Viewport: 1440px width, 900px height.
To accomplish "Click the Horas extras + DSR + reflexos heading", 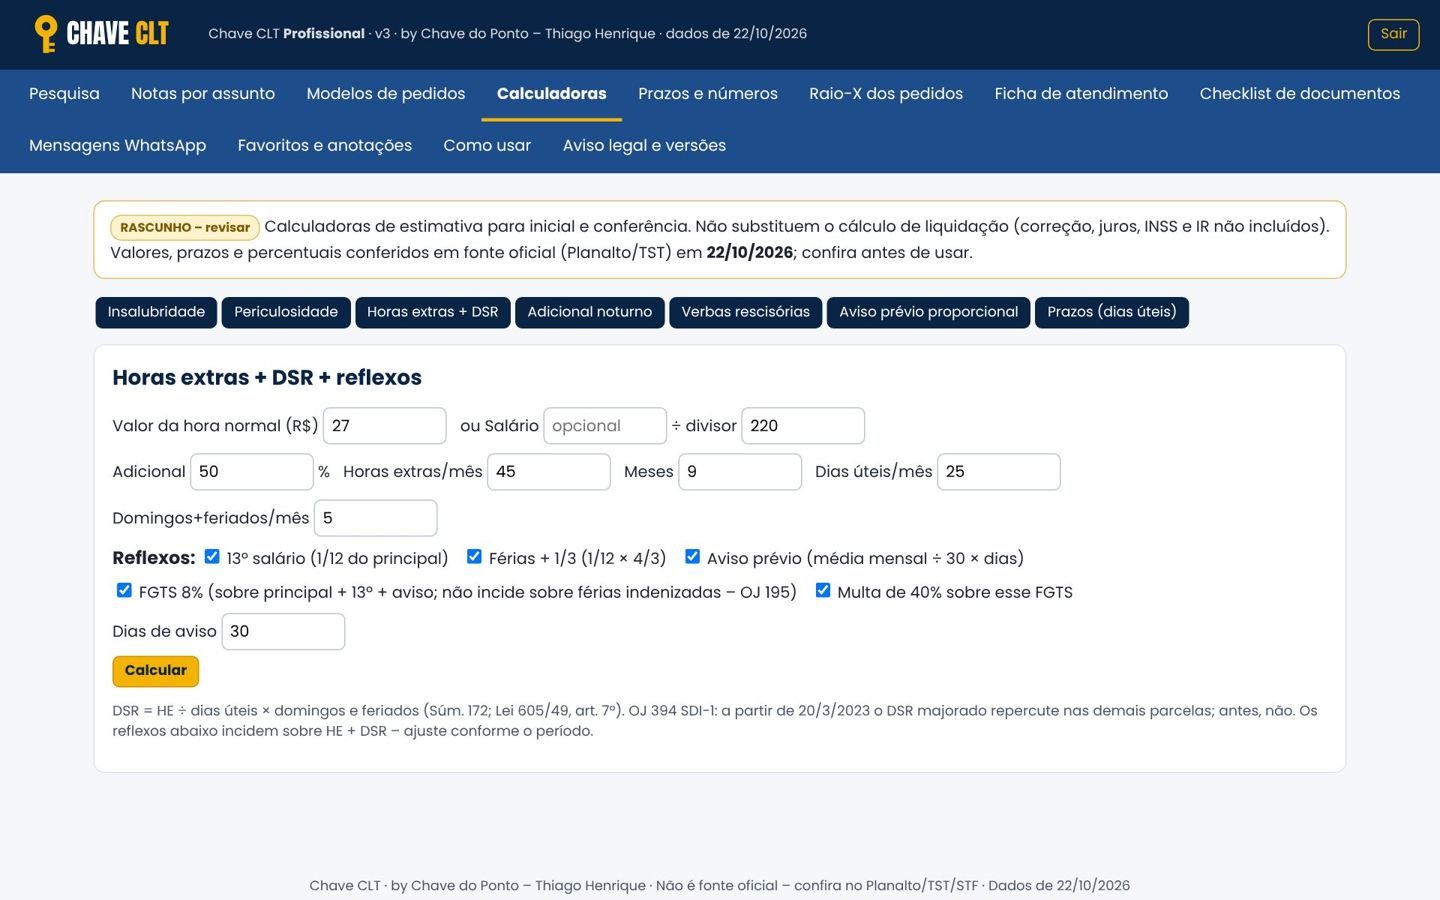I will [x=267, y=378].
